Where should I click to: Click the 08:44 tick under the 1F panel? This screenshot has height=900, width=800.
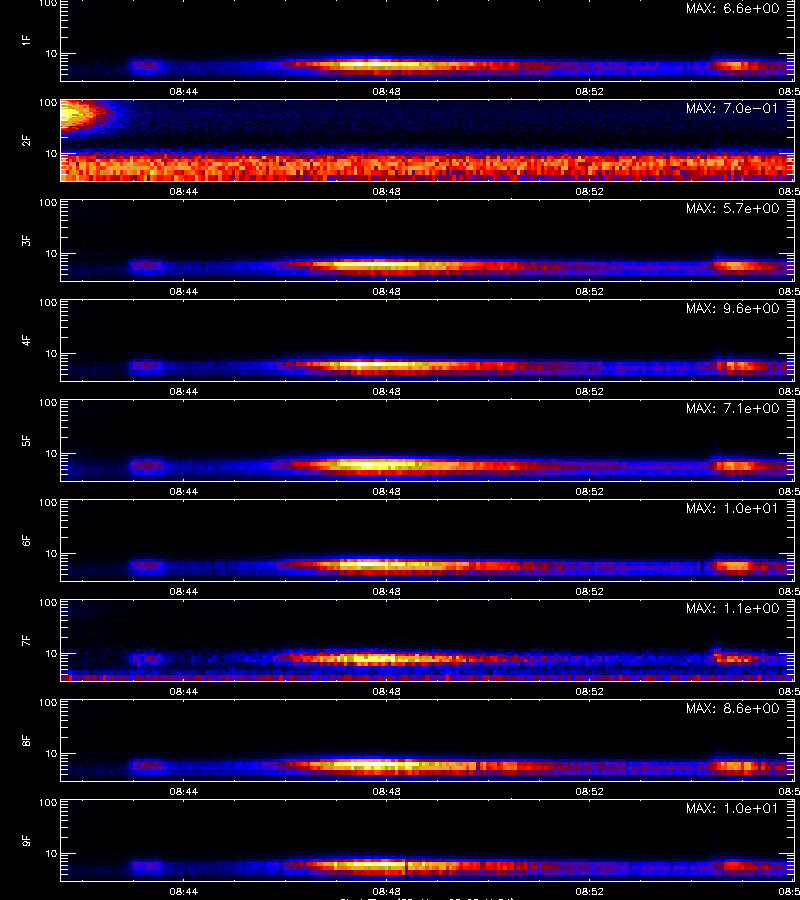pos(184,91)
